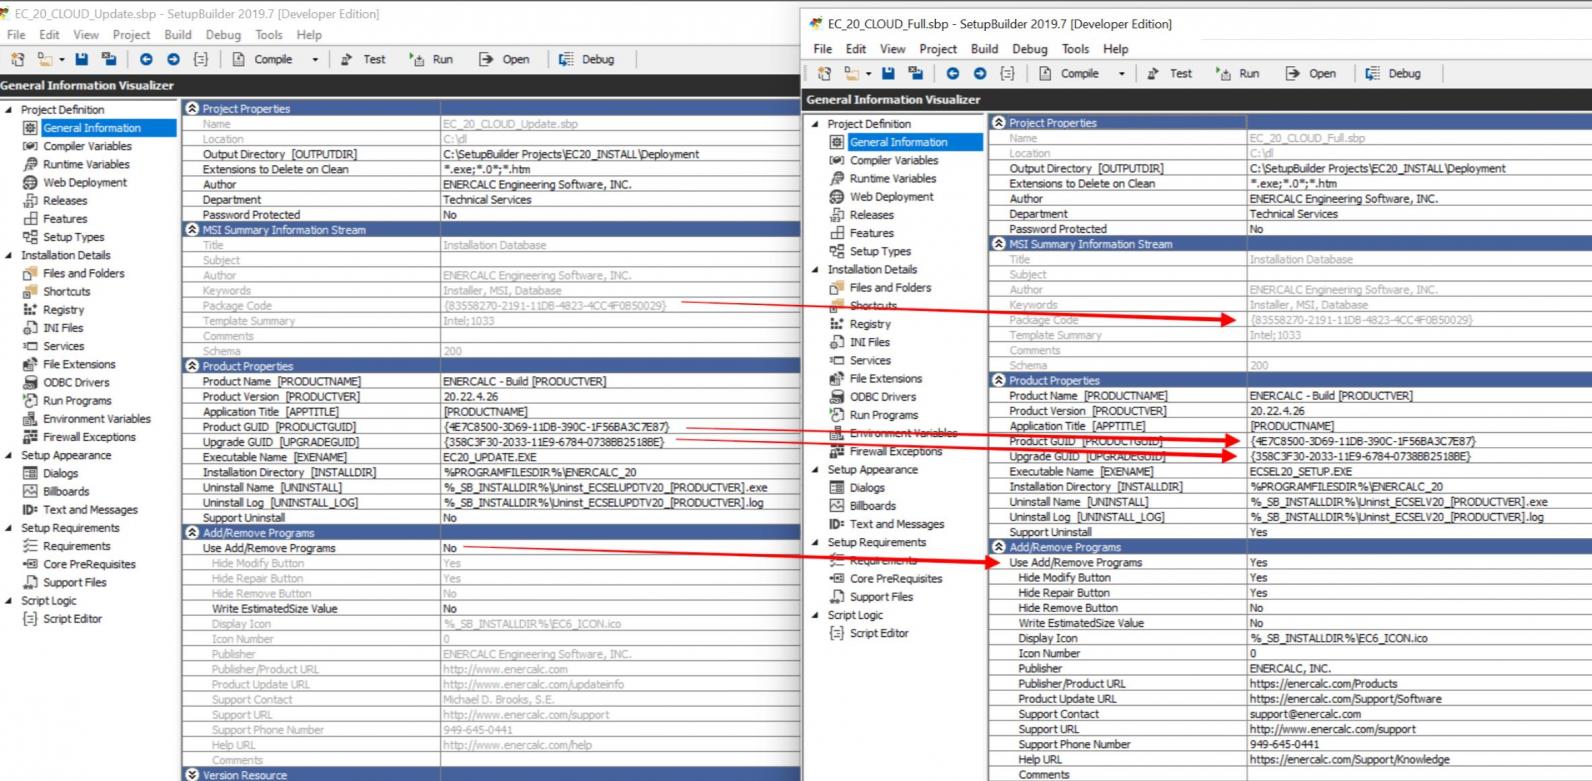Collapse MSI Summary Information Stream section in Update window
This screenshot has width=1592, height=781.
192,229
